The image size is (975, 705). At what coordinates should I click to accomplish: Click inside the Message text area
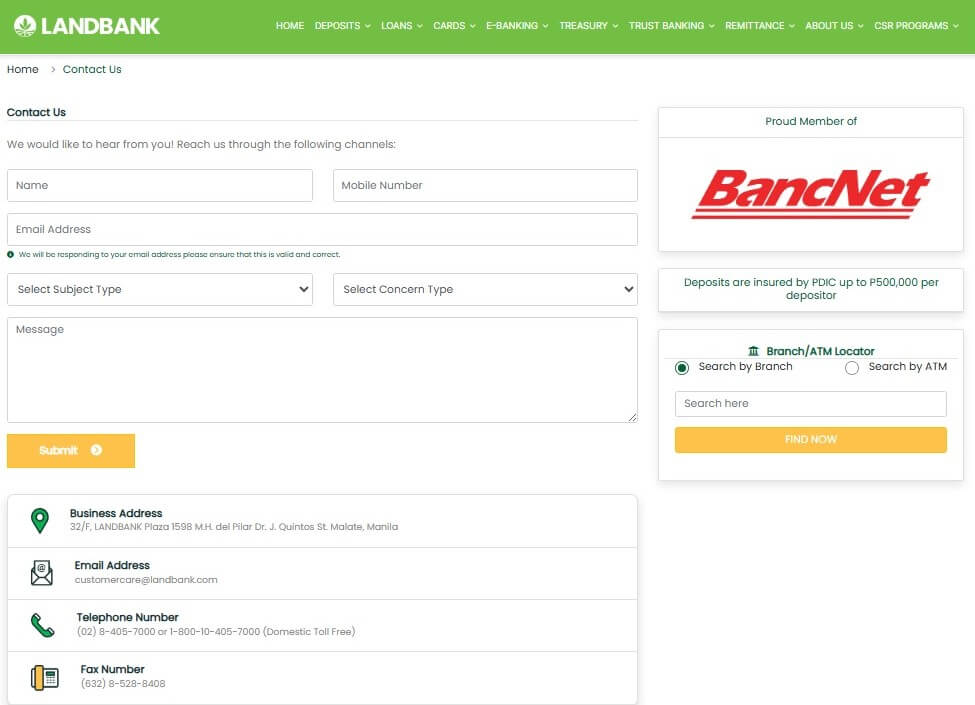coord(322,370)
